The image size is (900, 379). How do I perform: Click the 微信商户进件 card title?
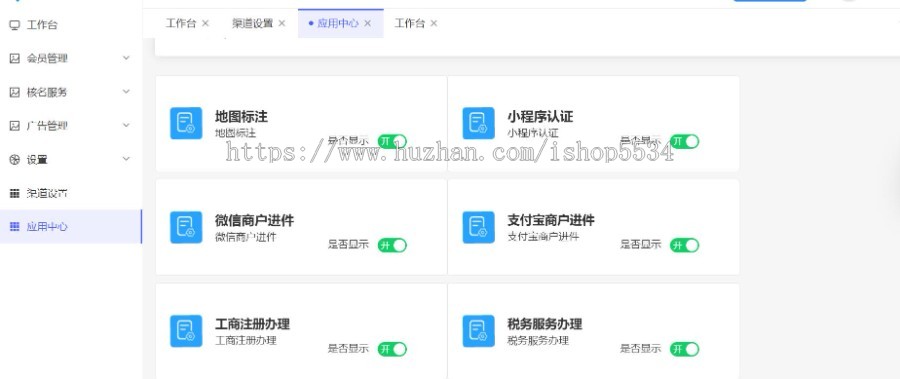coord(254,221)
